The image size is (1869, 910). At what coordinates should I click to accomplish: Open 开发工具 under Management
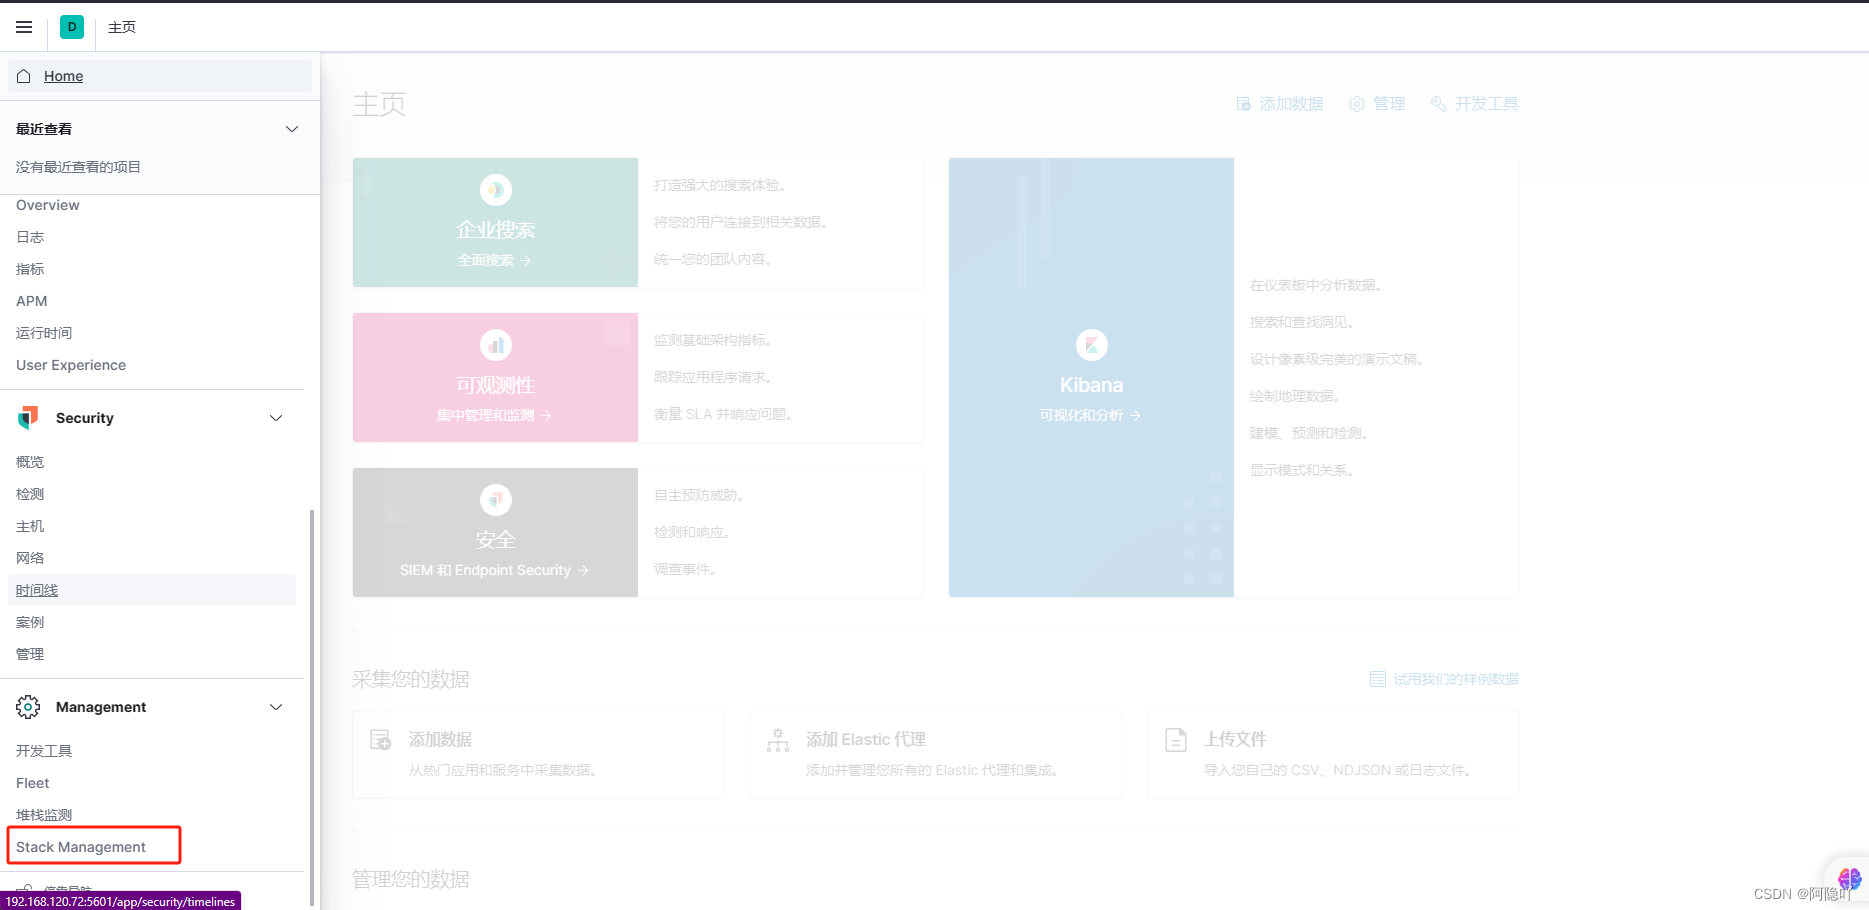[44, 751]
